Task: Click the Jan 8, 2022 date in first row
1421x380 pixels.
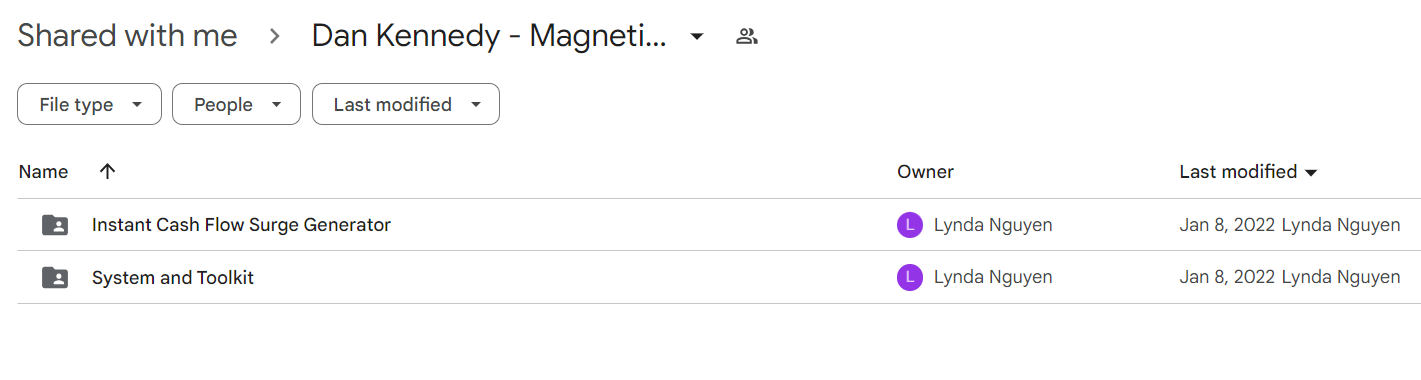Action: 1227,225
